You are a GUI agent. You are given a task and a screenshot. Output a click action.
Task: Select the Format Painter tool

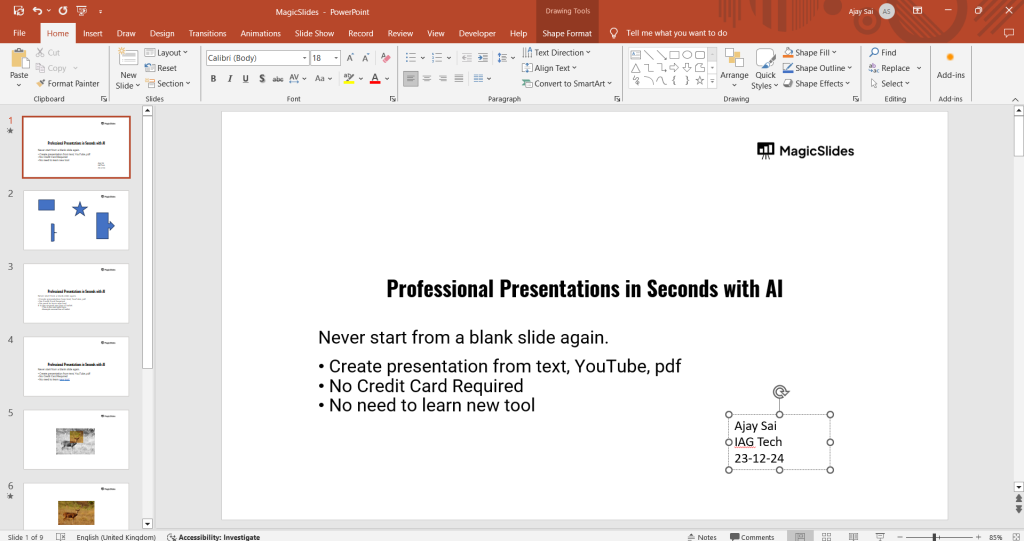67,84
